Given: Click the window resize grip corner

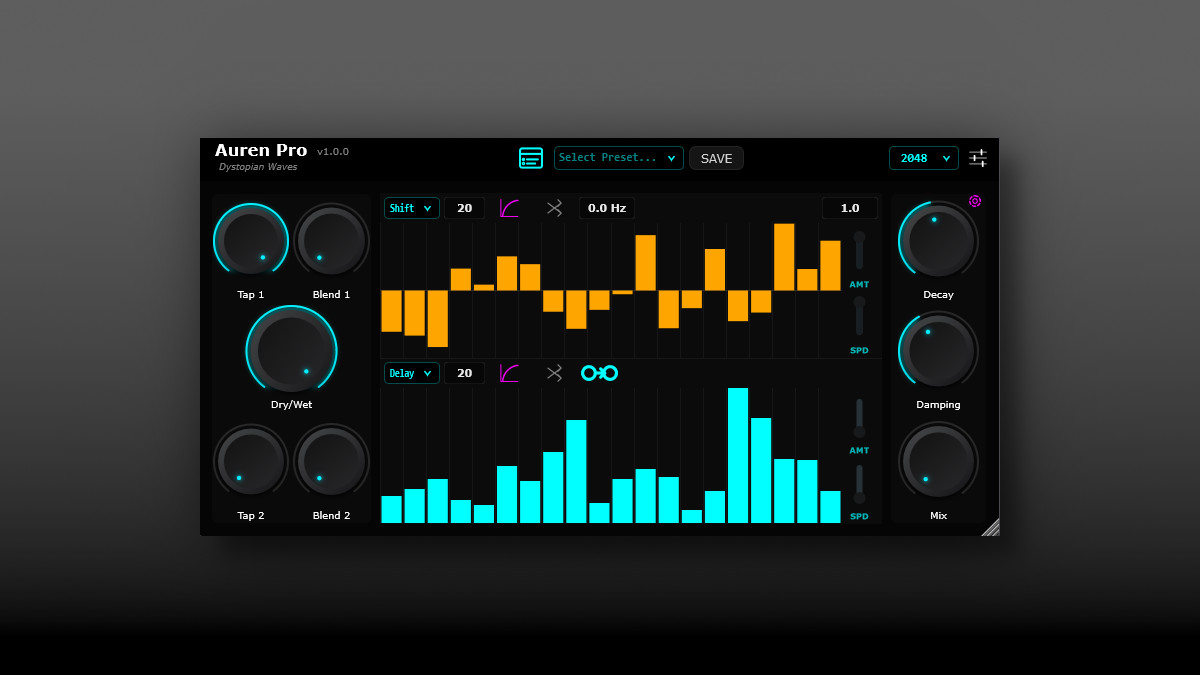Looking at the screenshot, I should pyautogui.click(x=990, y=527).
